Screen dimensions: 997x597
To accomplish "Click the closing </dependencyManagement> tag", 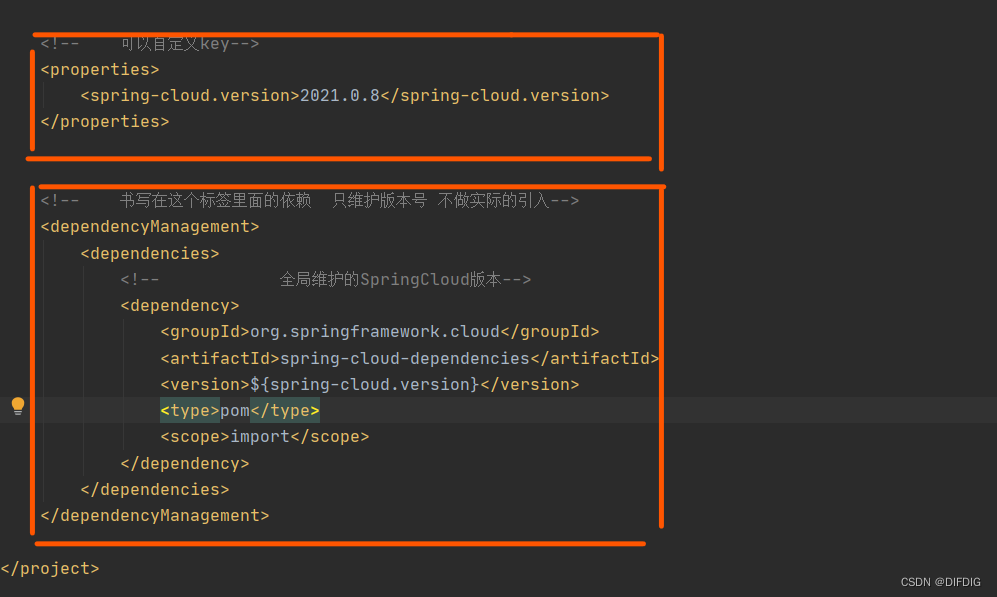I will pos(155,516).
